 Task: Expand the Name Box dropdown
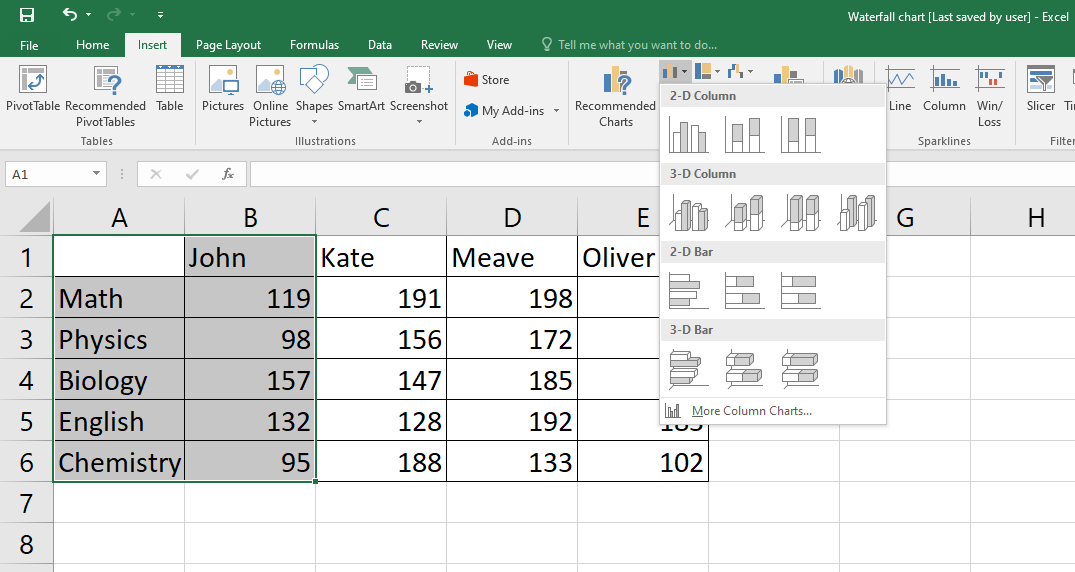coord(97,174)
